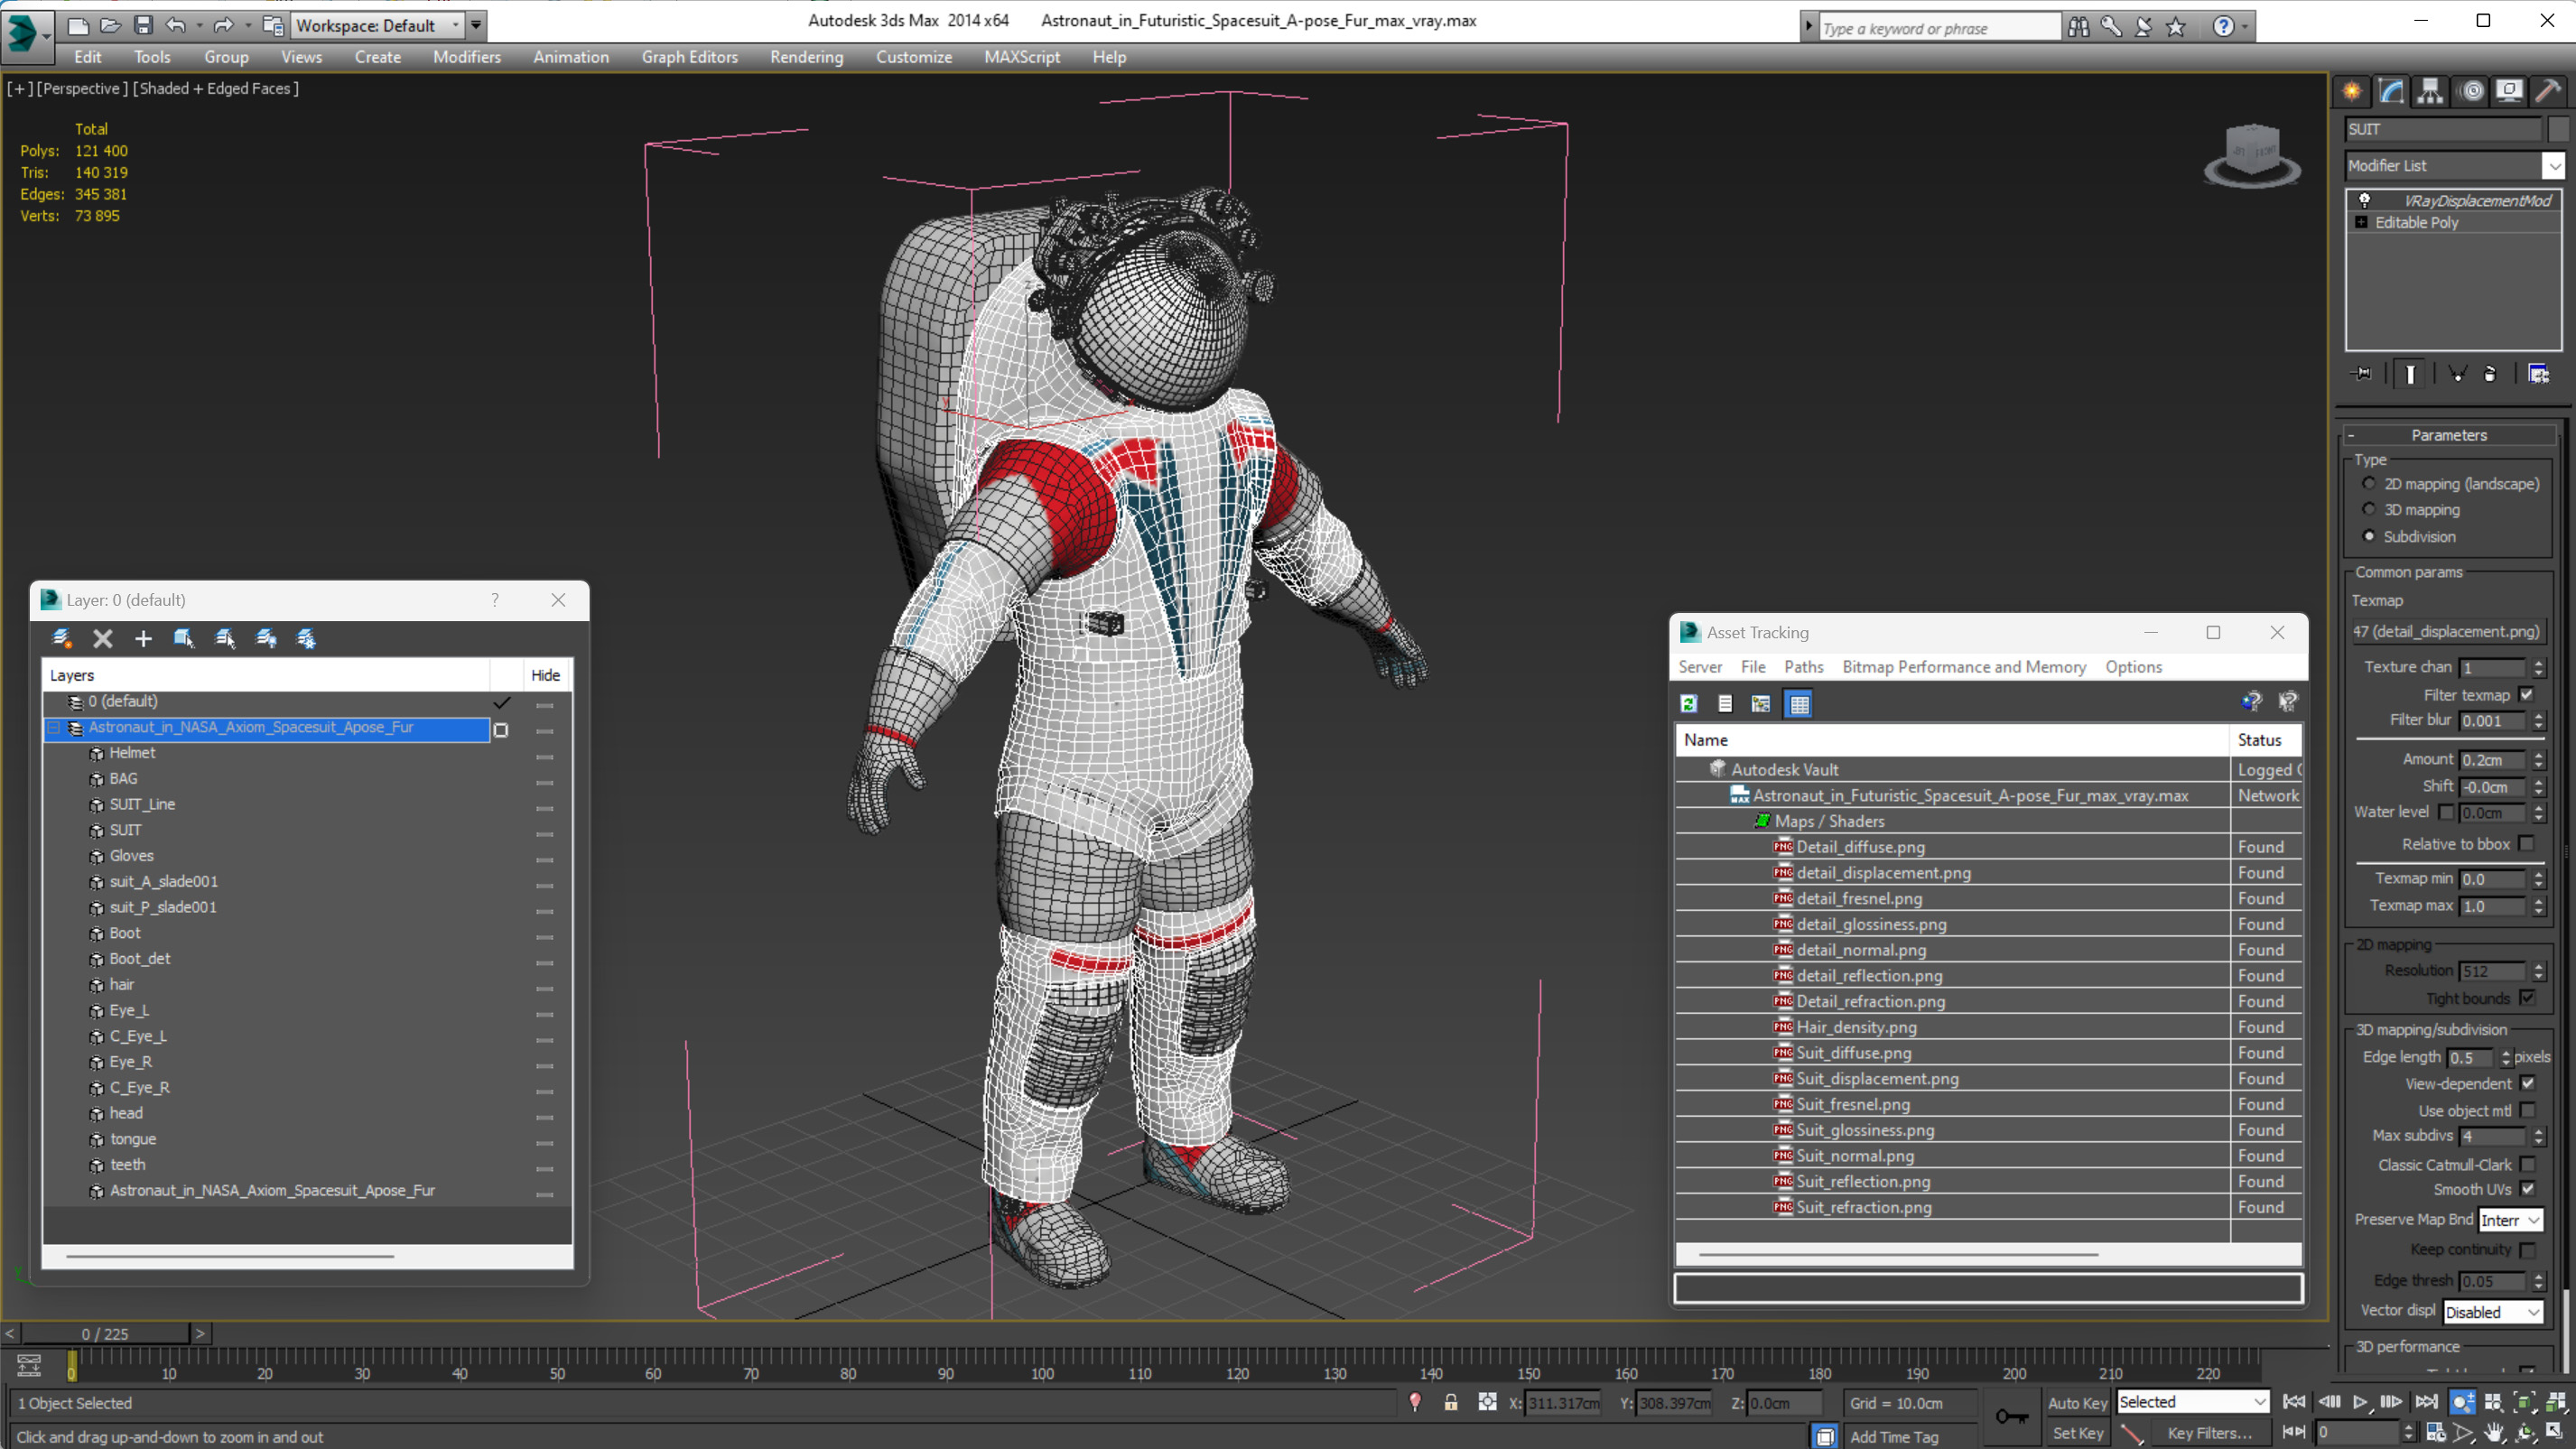Select 2D mapping (landscape) radio button
The height and width of the screenshot is (1449, 2576).
(x=2369, y=484)
